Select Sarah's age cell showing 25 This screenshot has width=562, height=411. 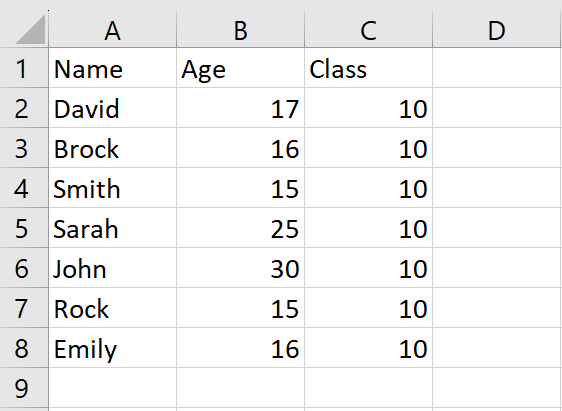pyautogui.click(x=240, y=228)
